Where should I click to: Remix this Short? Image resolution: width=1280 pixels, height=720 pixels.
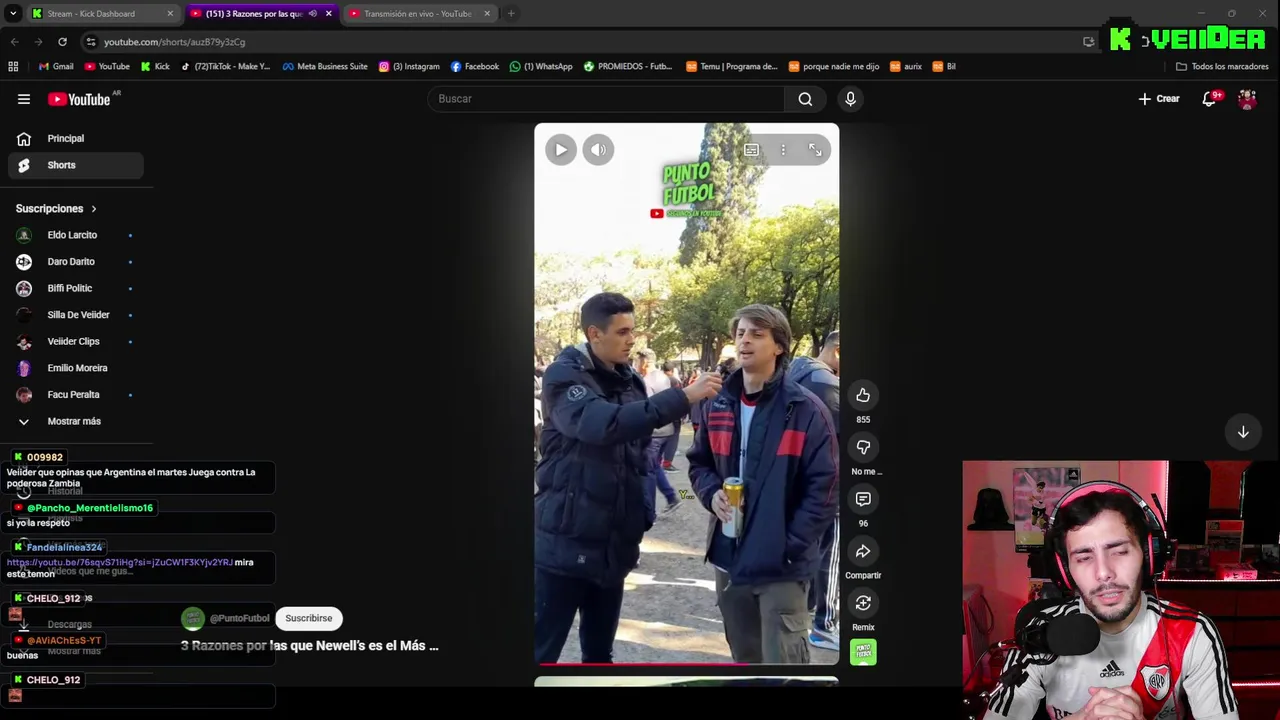tap(863, 603)
